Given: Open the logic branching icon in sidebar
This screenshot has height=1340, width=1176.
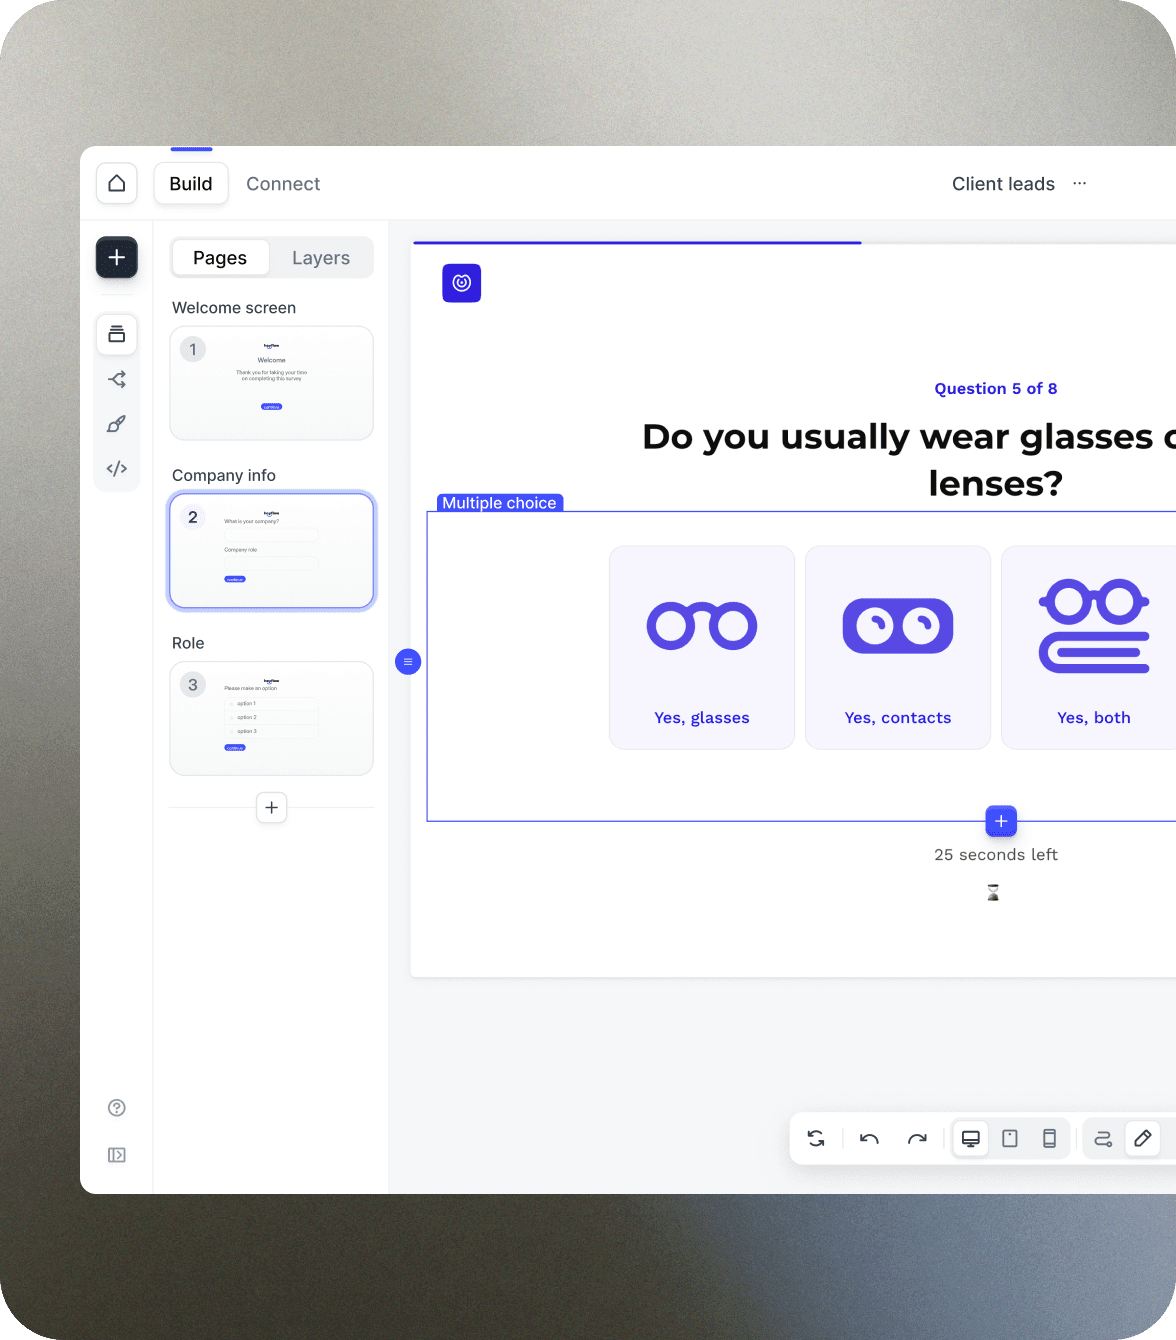Looking at the screenshot, I should click(x=117, y=379).
